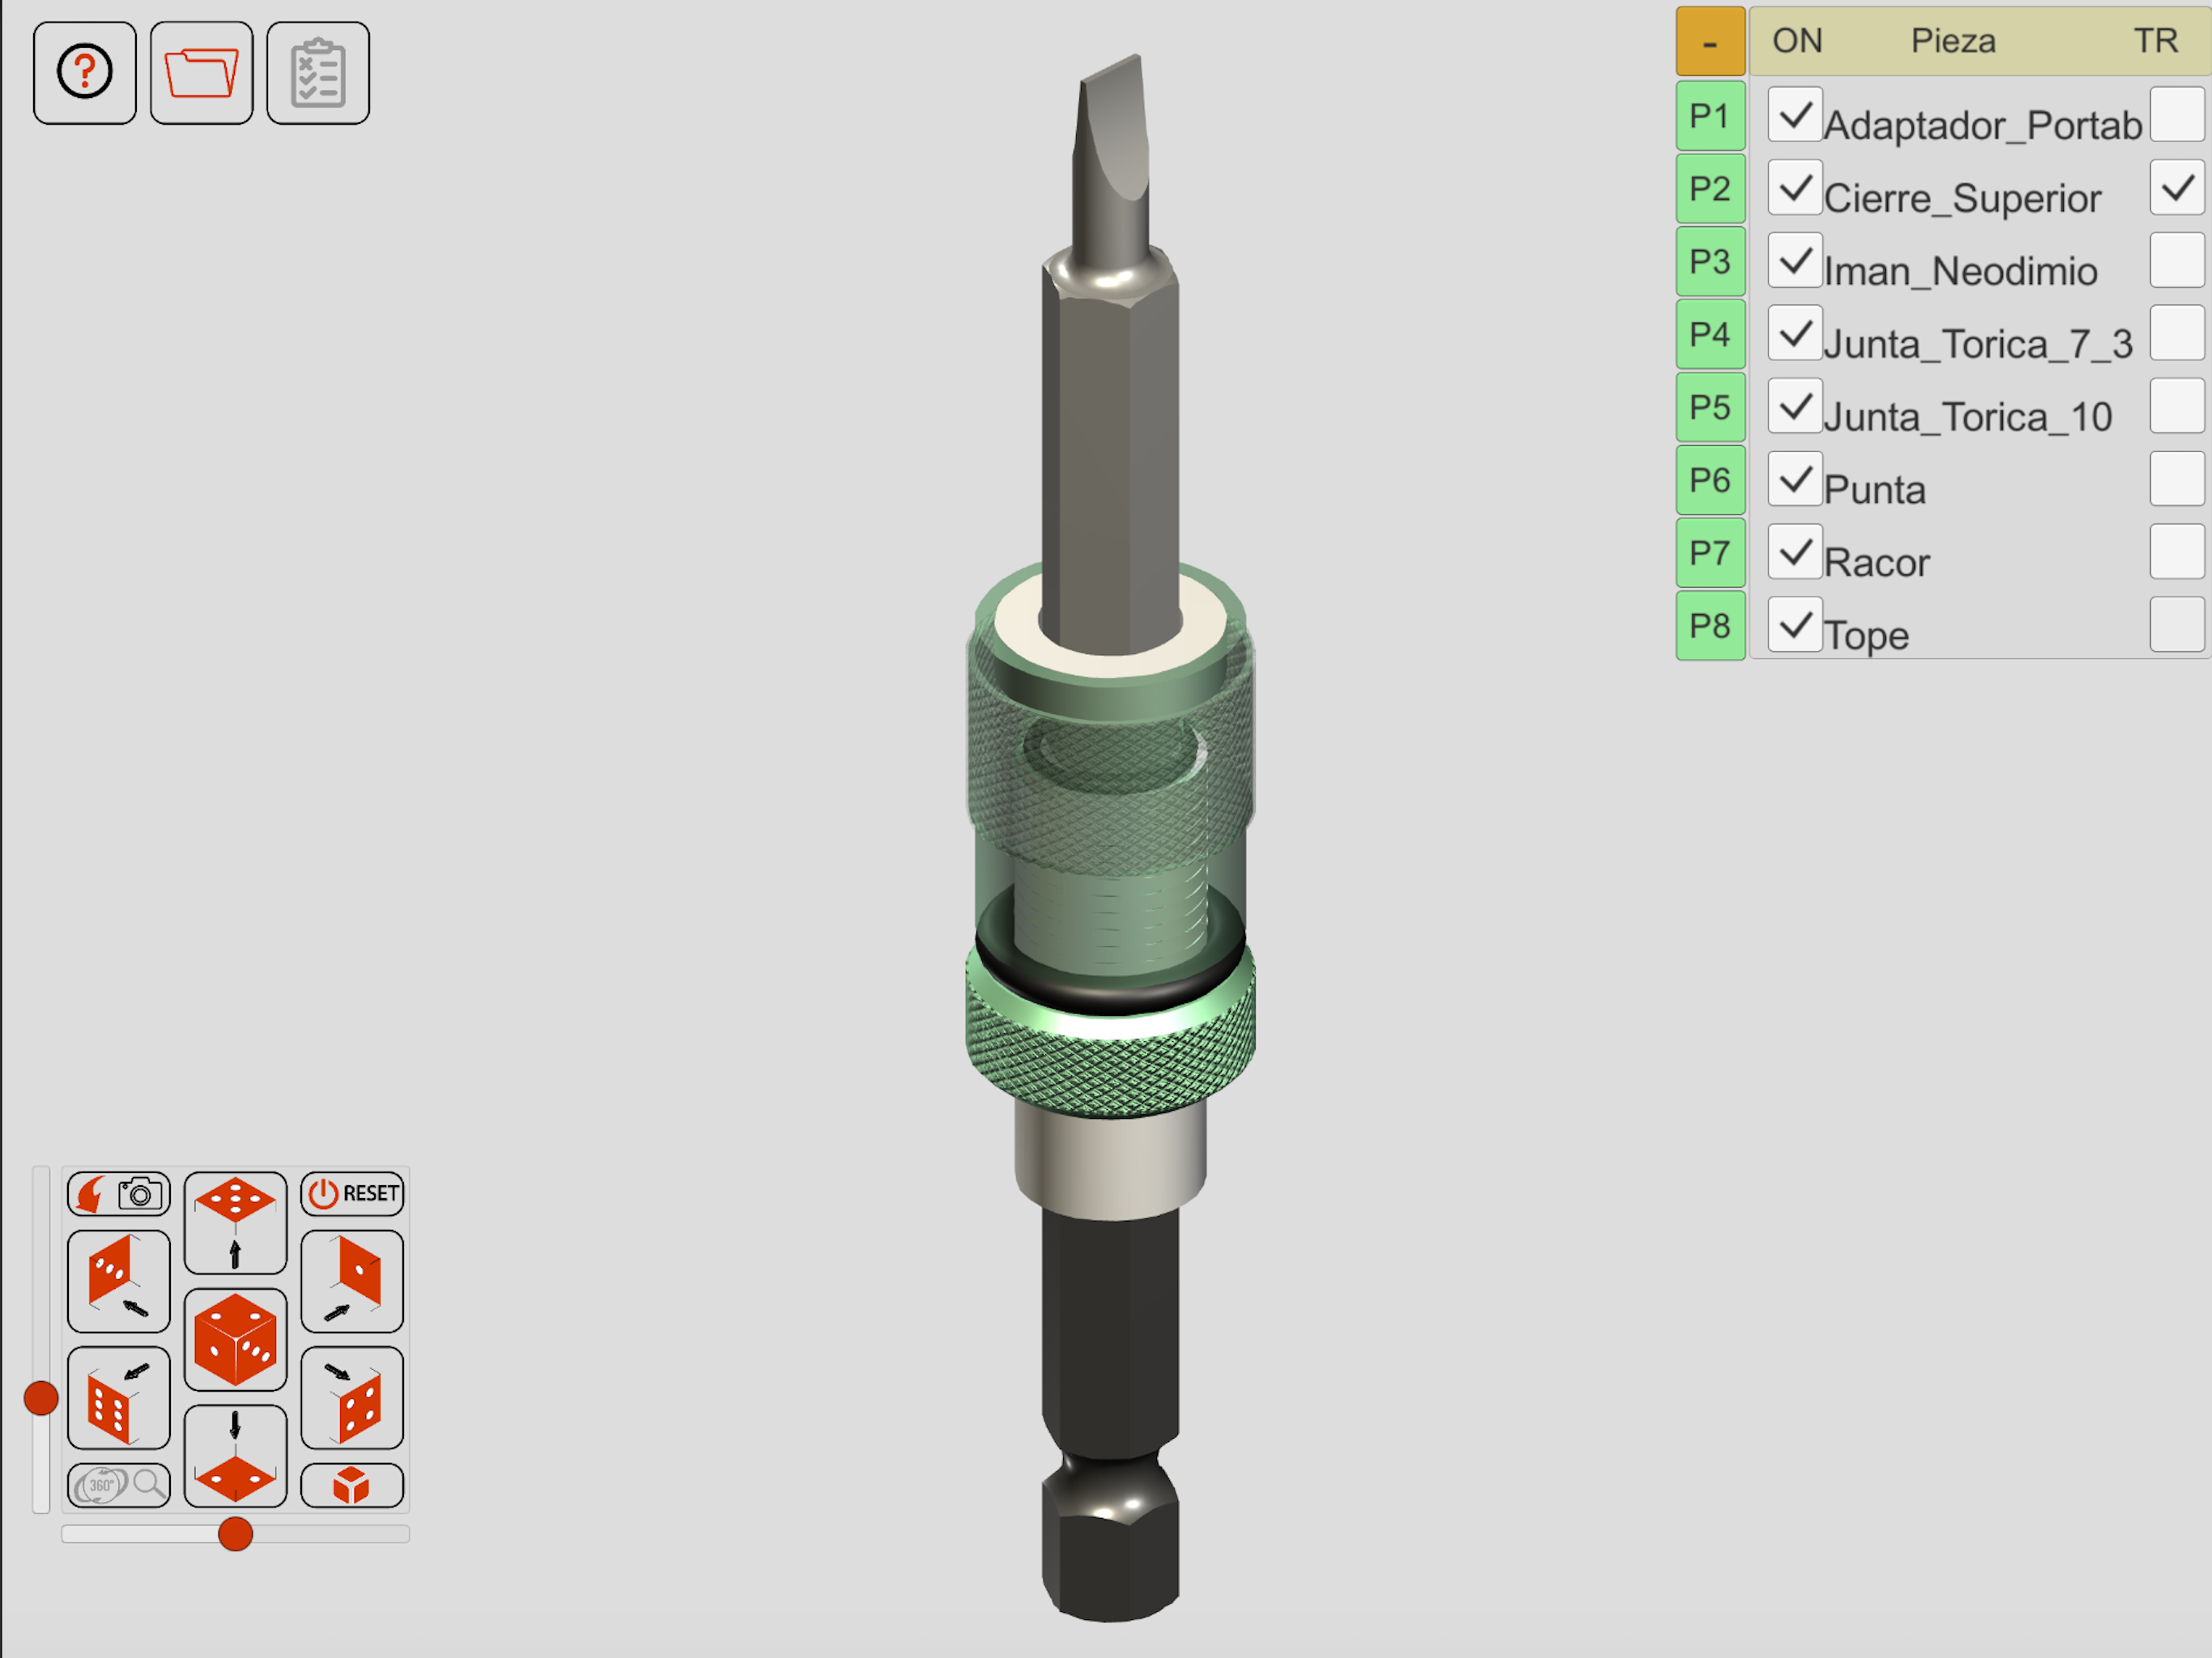Select part P1 green button
This screenshot has width=2212, height=1658.
coord(1710,116)
